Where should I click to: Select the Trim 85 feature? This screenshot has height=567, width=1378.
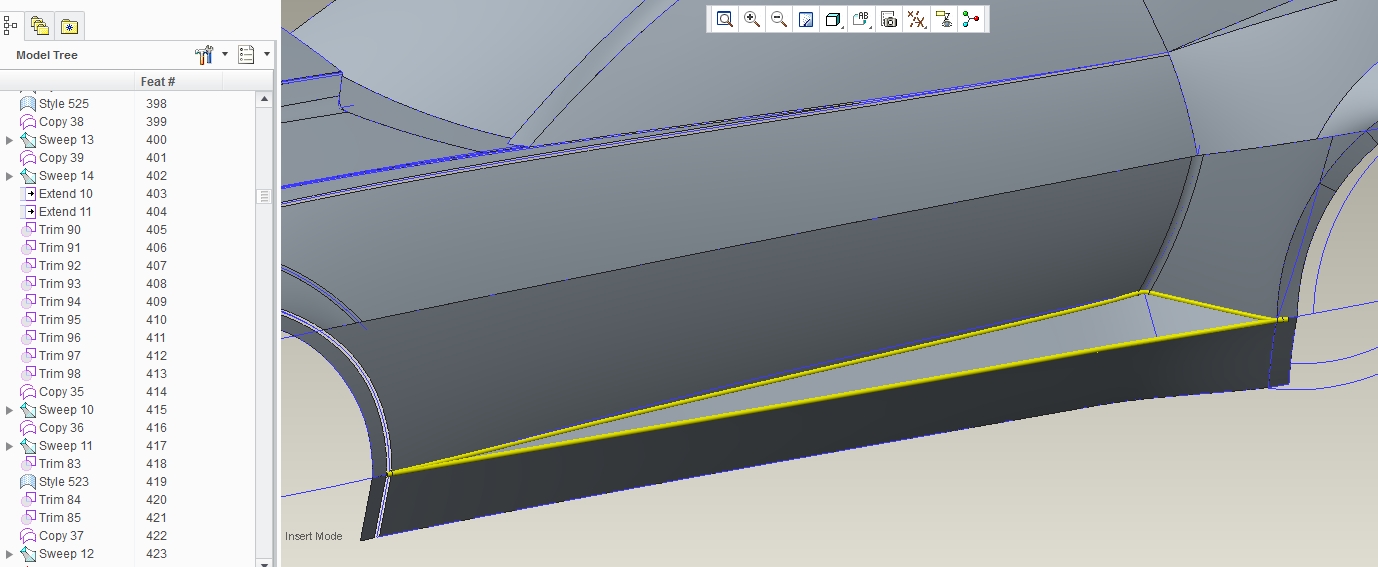60,518
